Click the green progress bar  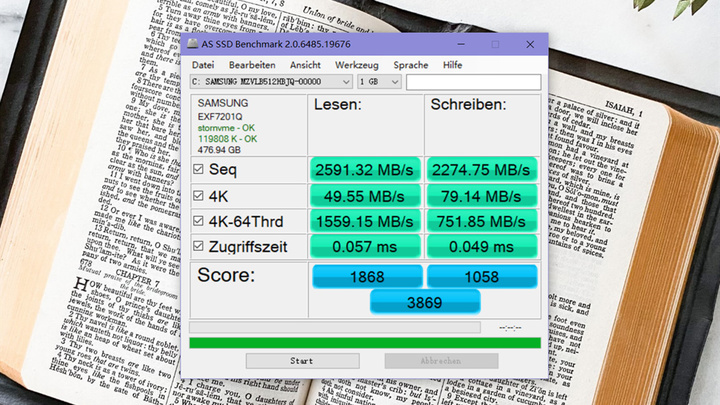click(365, 343)
